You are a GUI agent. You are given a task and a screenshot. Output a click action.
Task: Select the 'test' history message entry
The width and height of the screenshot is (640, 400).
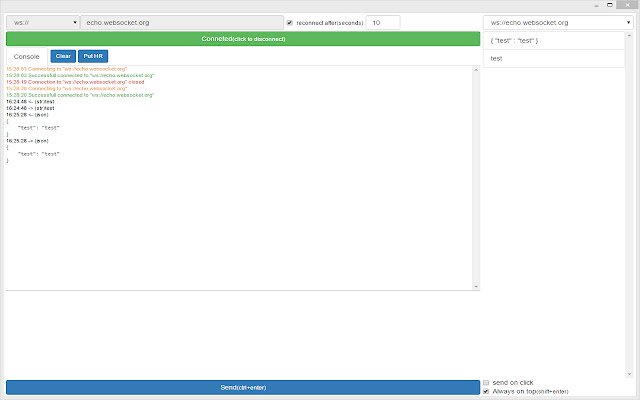[554, 58]
